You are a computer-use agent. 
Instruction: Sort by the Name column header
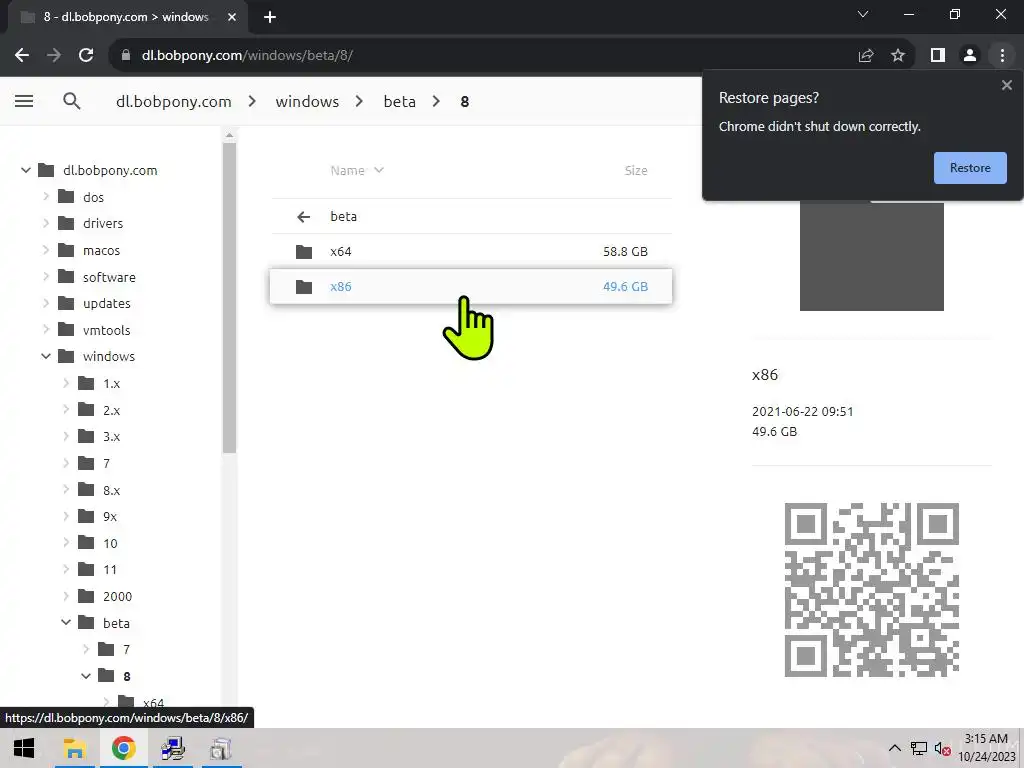[357, 170]
